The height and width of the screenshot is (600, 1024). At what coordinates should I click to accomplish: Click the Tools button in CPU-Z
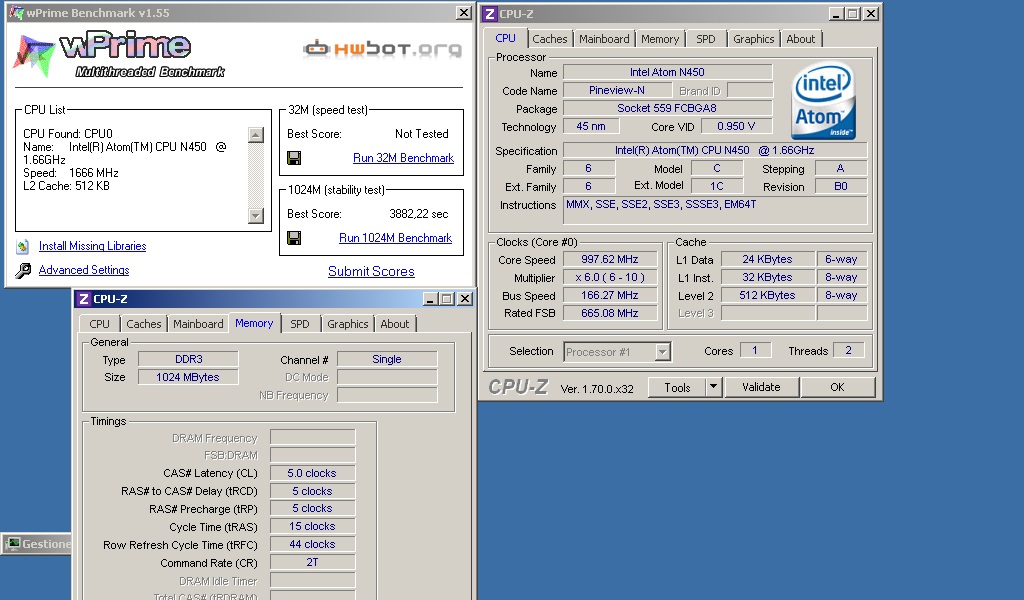point(677,387)
